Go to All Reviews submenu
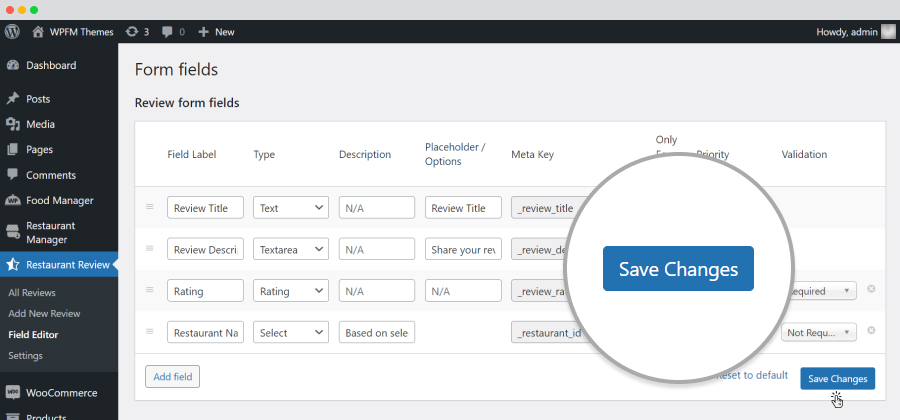Viewport: 900px width, 420px height. coord(32,293)
